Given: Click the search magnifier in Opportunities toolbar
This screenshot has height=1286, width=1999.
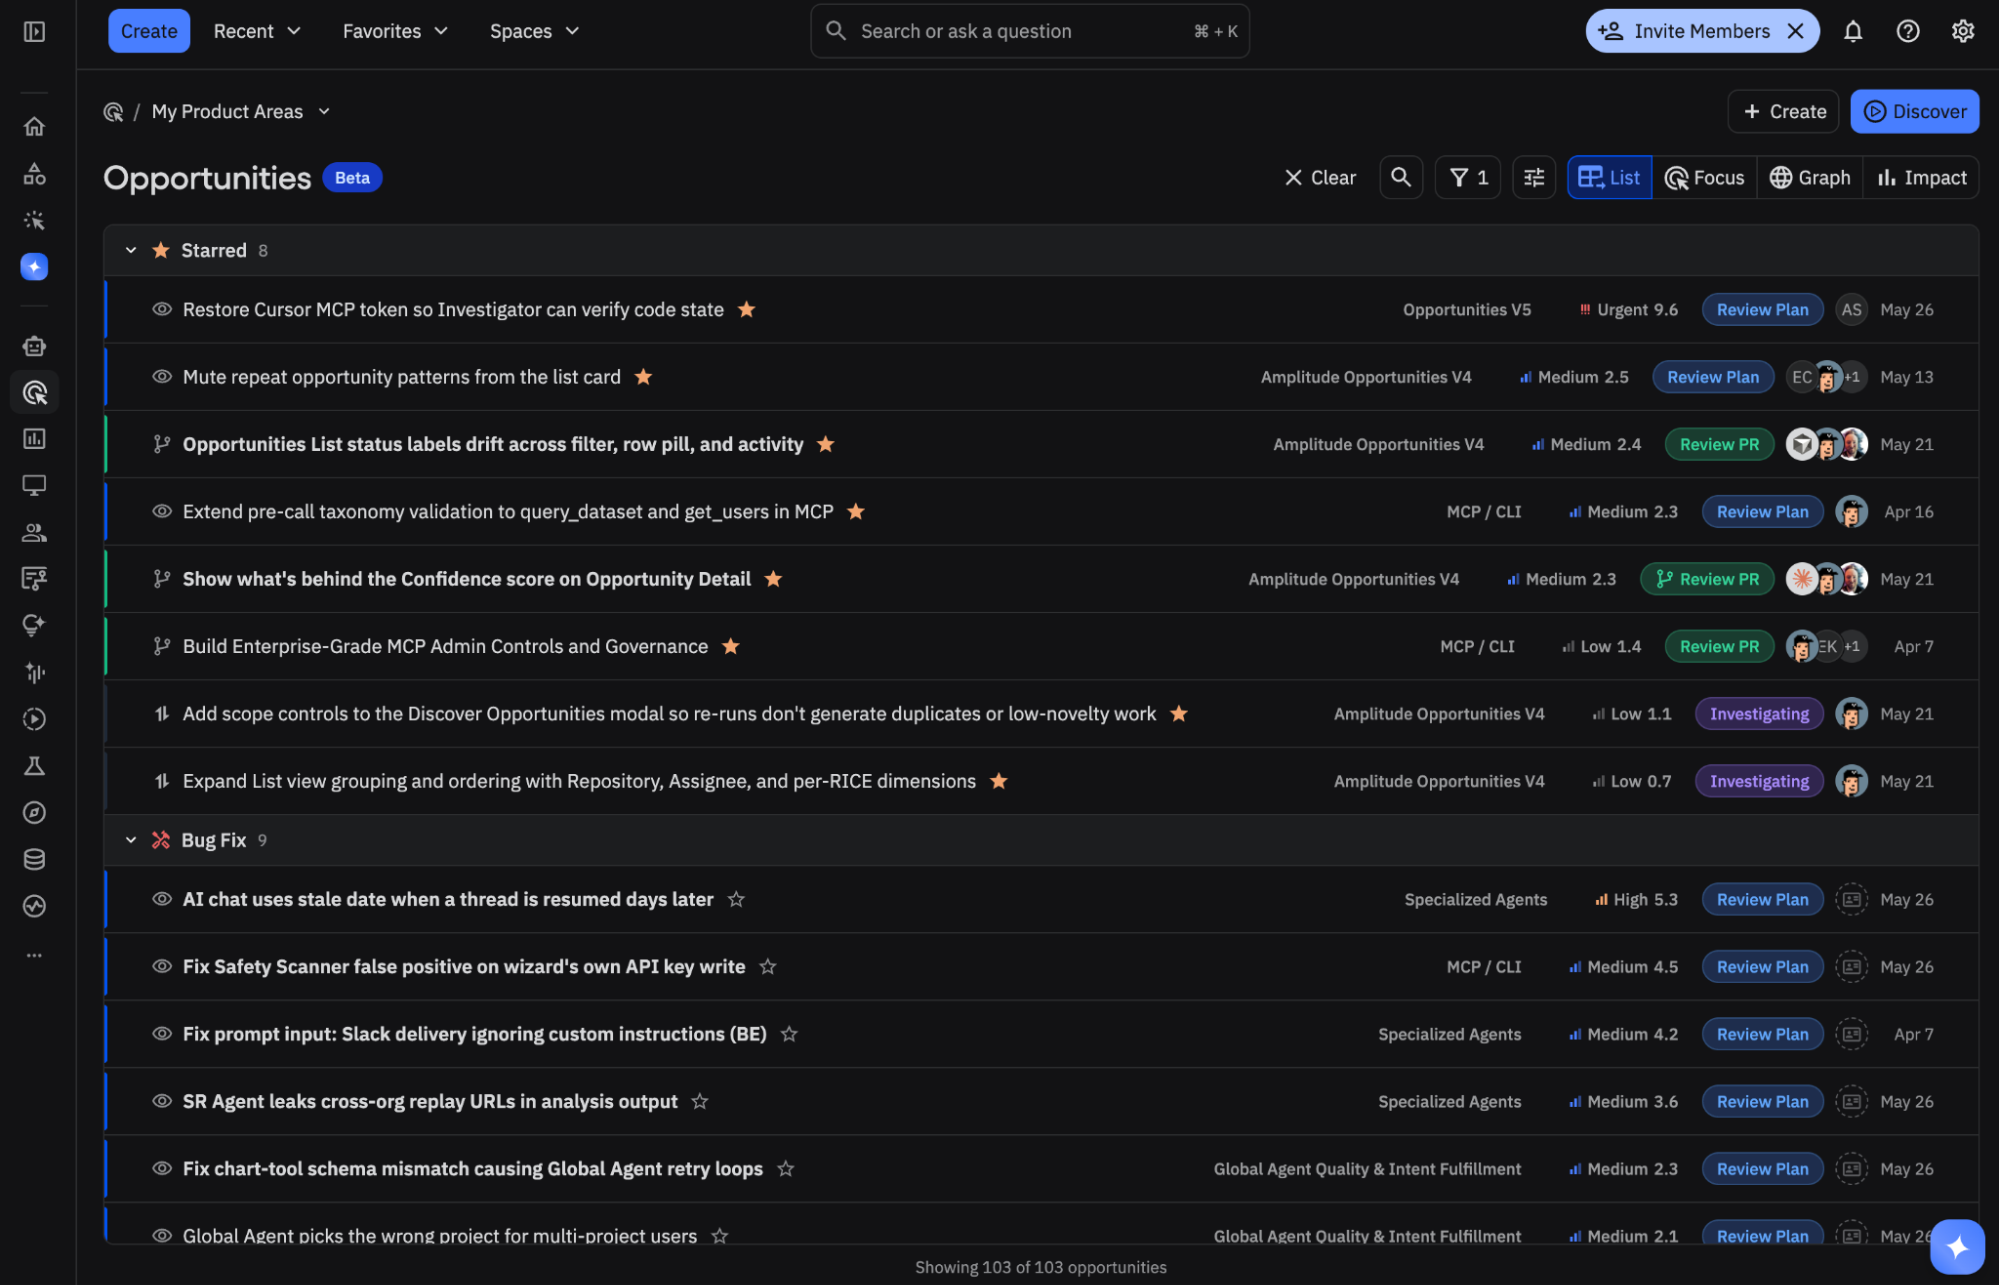Looking at the screenshot, I should [1401, 178].
